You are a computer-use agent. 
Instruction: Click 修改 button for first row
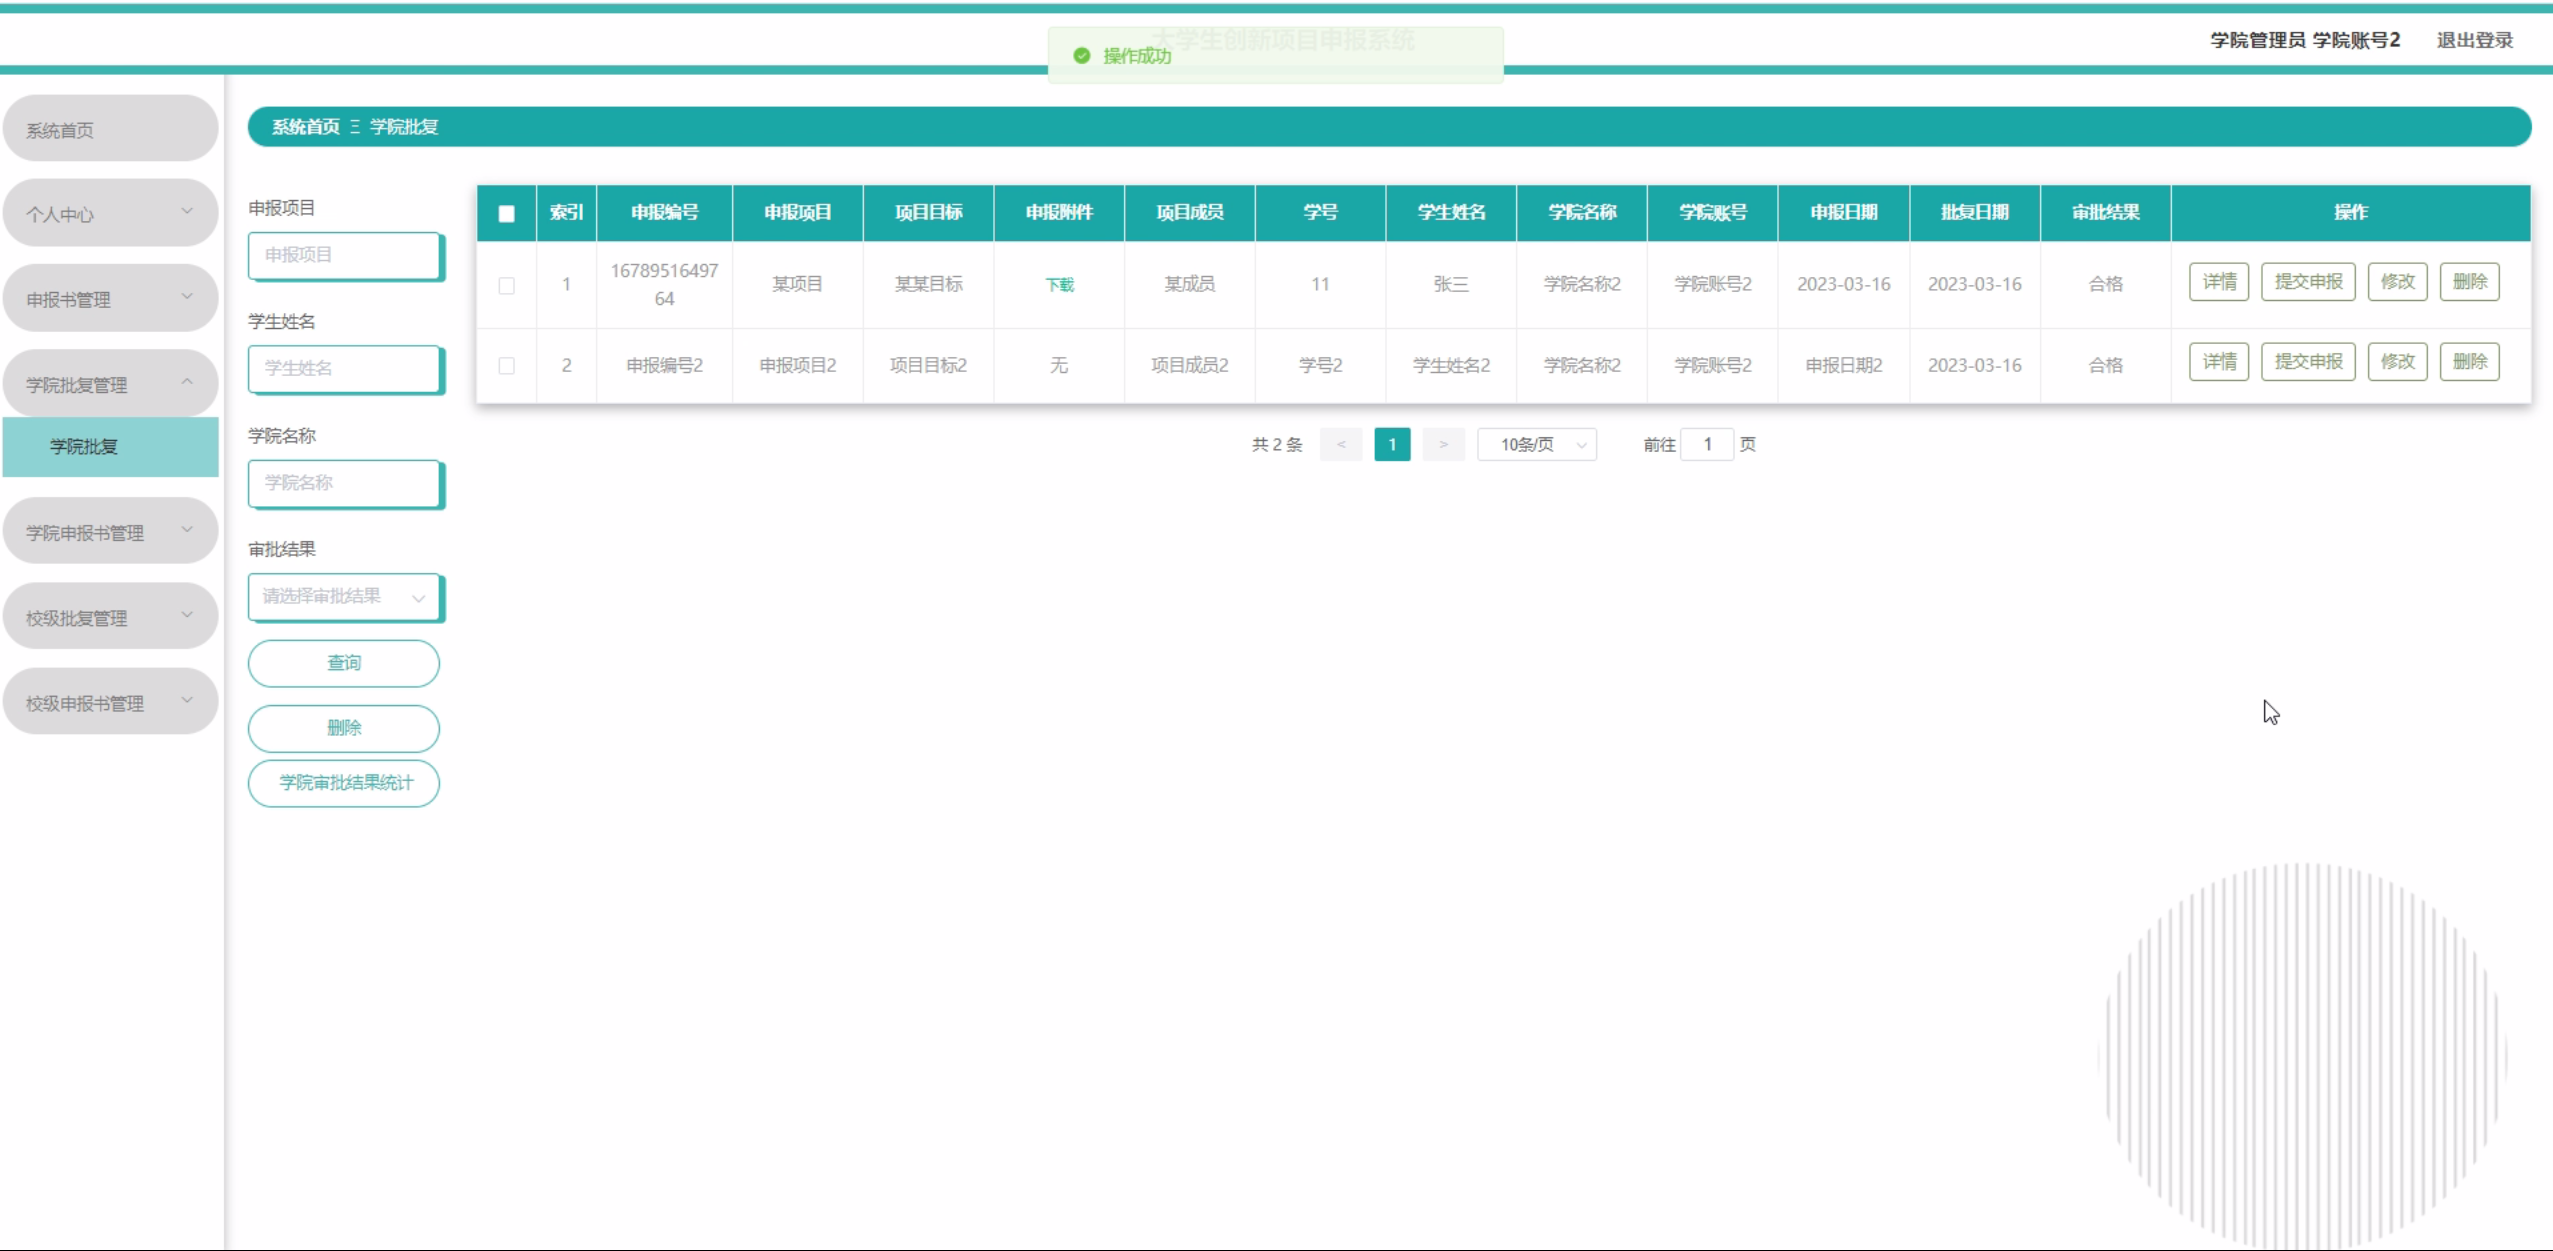[x=2396, y=282]
